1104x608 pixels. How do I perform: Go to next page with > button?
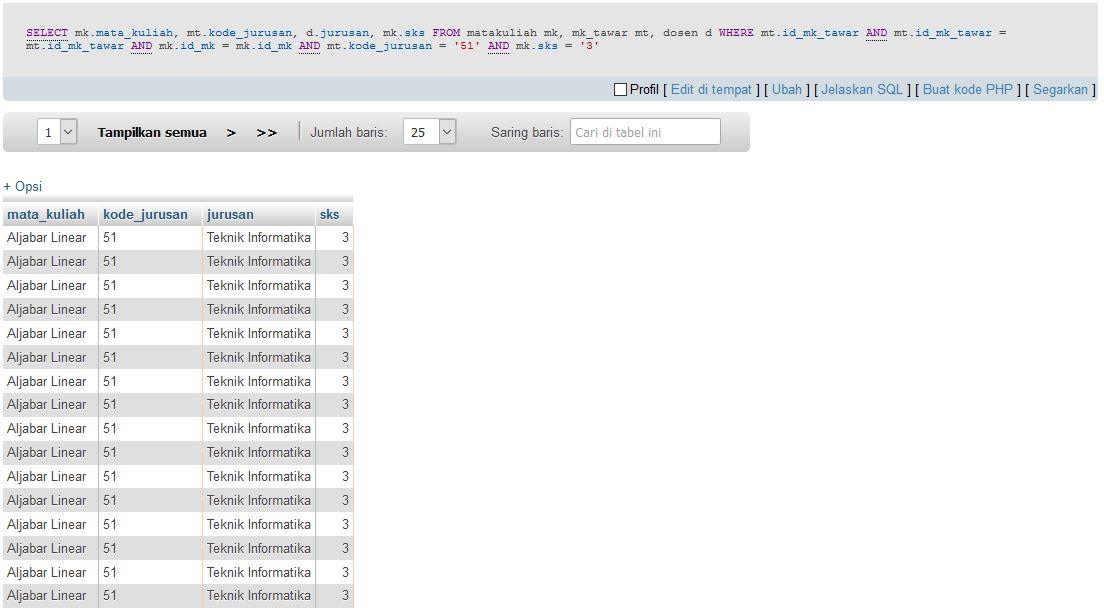tap(231, 132)
